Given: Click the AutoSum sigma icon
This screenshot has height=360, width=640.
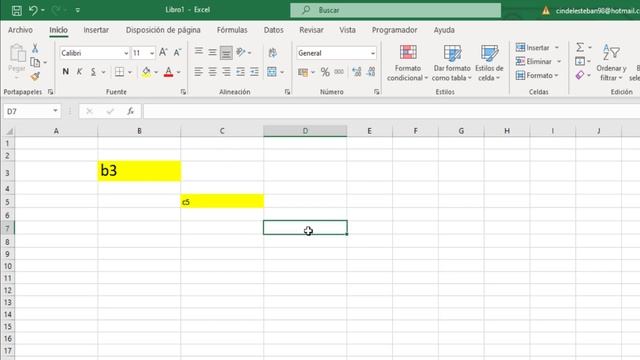Looking at the screenshot, I should [580, 47].
